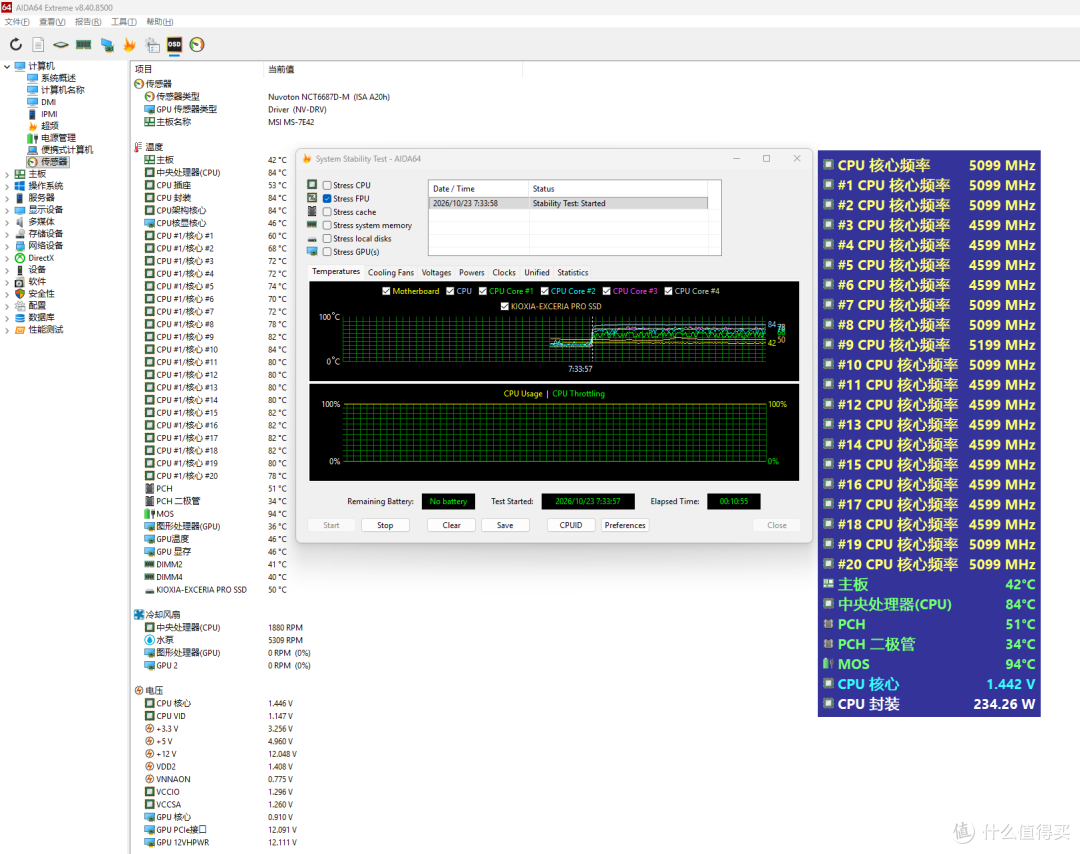This screenshot has width=1080, height=854.
Task: Enable Stress GPU(s) checkbox
Action: [327, 252]
